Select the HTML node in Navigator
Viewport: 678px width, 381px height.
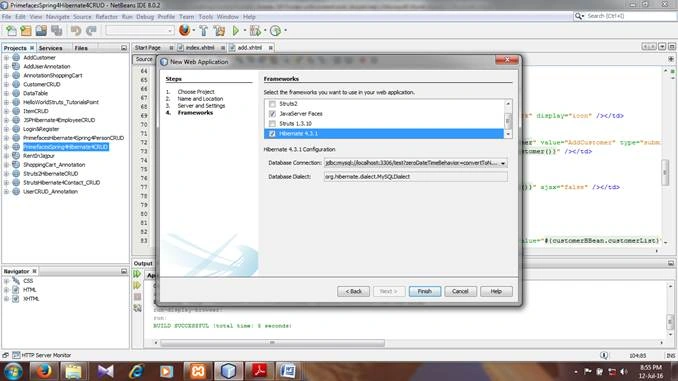point(30,290)
